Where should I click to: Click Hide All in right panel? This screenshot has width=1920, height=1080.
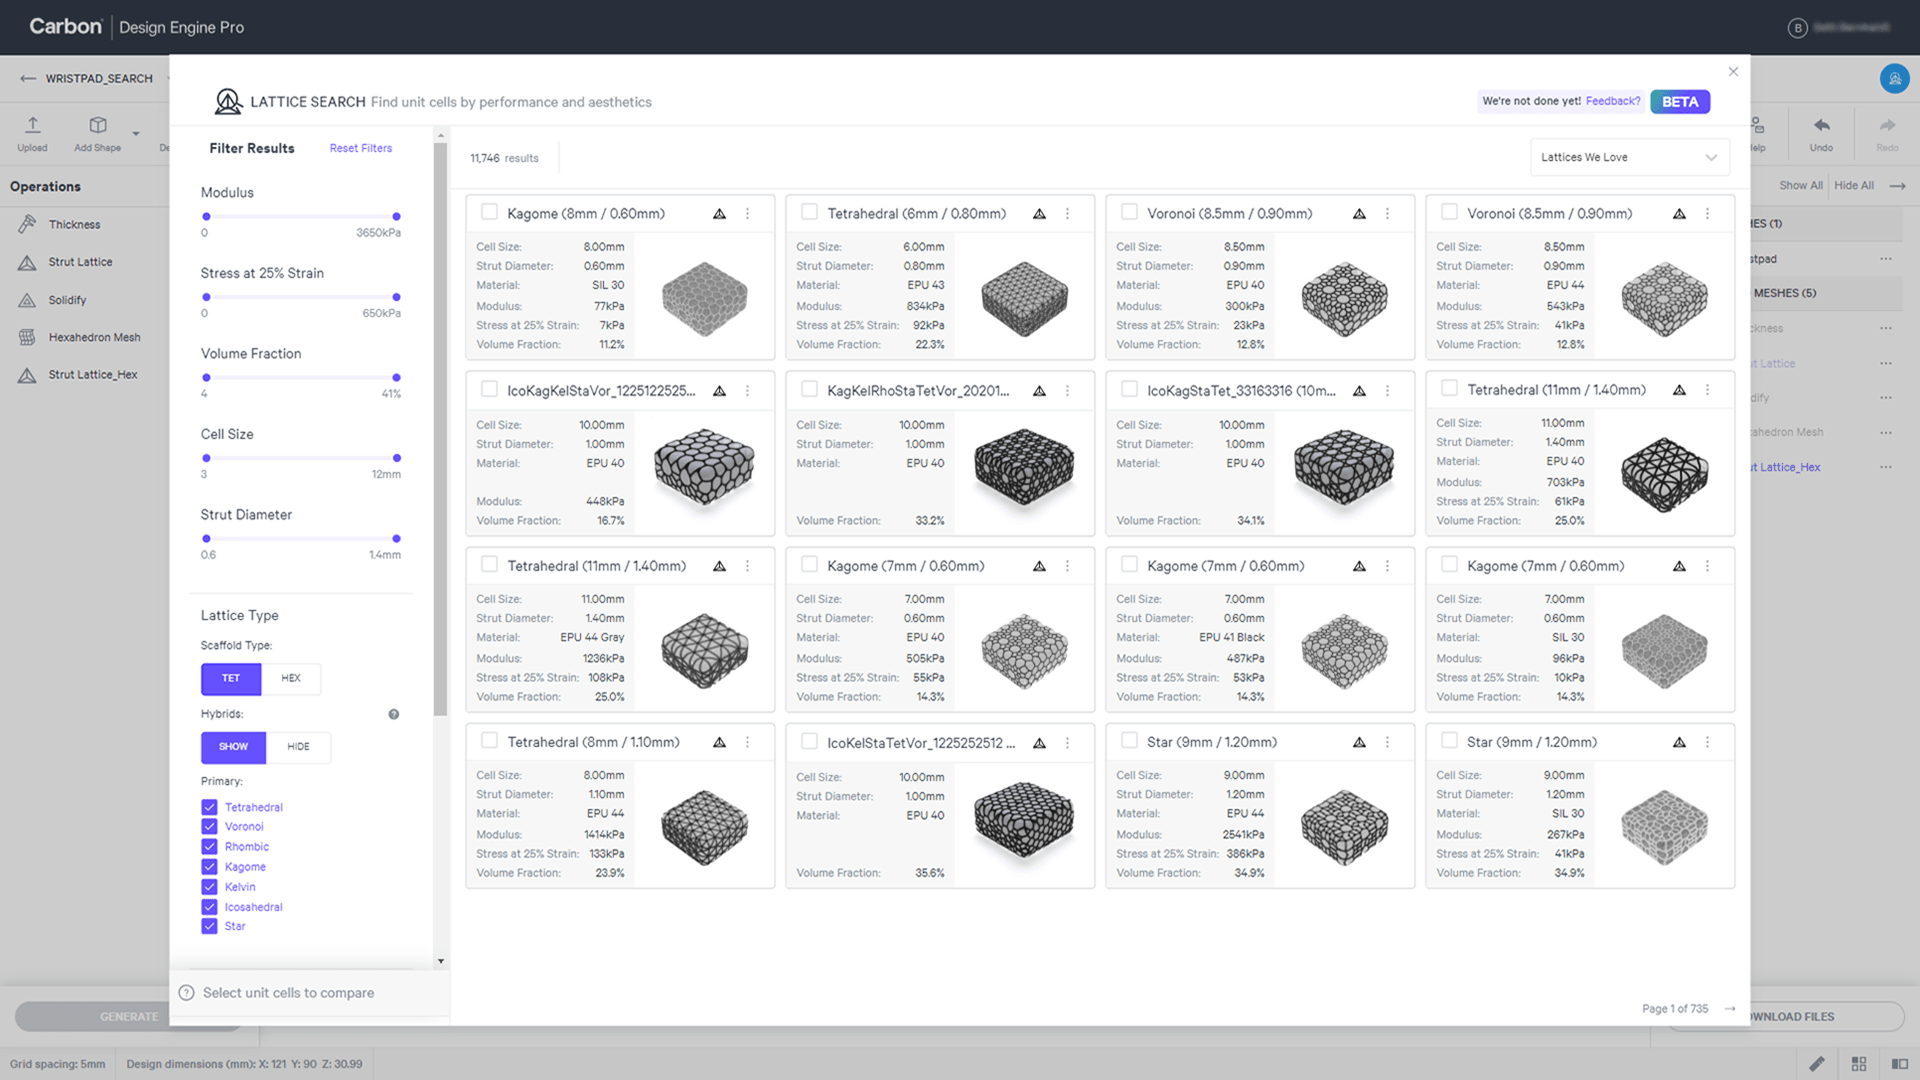tap(1854, 186)
